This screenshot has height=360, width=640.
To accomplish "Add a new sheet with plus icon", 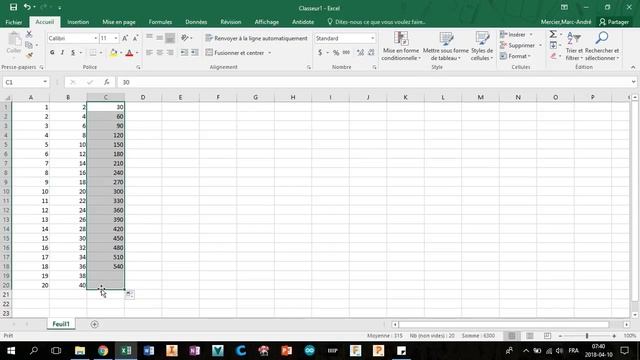I will [x=94, y=324].
